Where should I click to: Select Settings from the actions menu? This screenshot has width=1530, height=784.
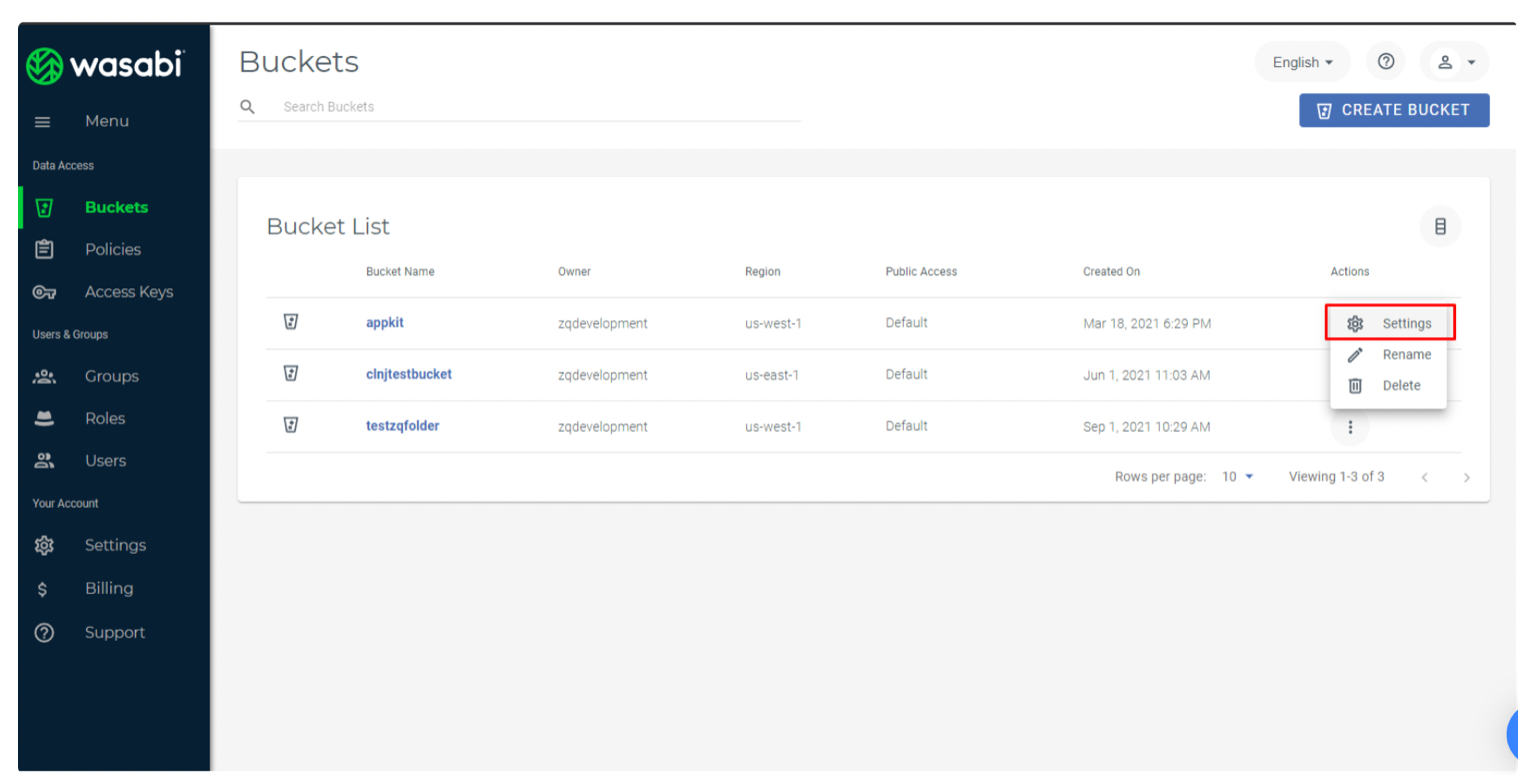1390,323
